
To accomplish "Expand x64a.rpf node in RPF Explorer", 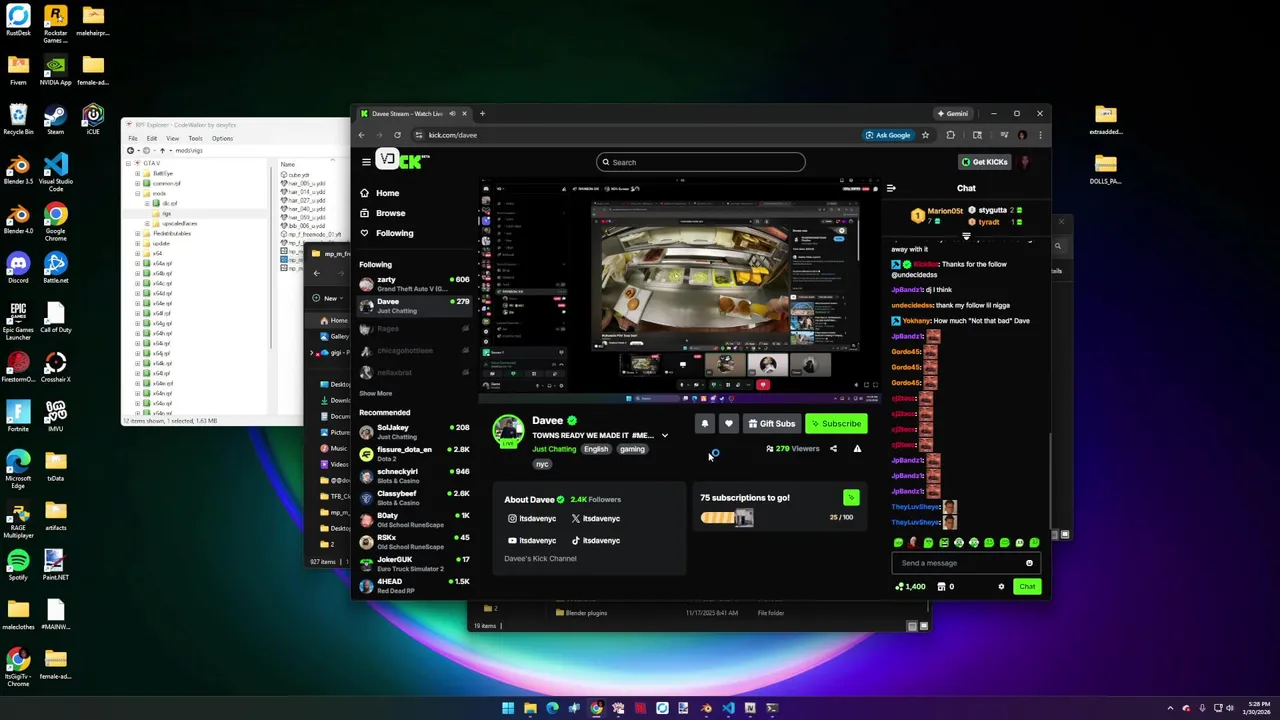I will [138, 264].
